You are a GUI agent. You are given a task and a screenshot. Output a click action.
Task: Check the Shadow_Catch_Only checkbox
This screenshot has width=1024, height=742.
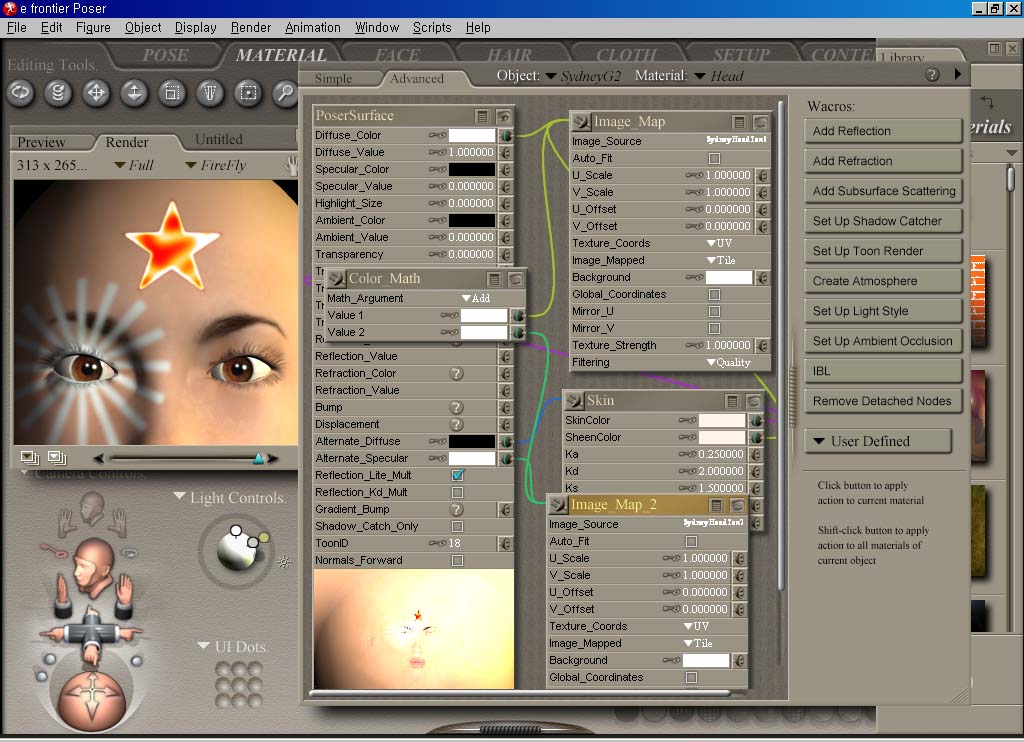458,526
